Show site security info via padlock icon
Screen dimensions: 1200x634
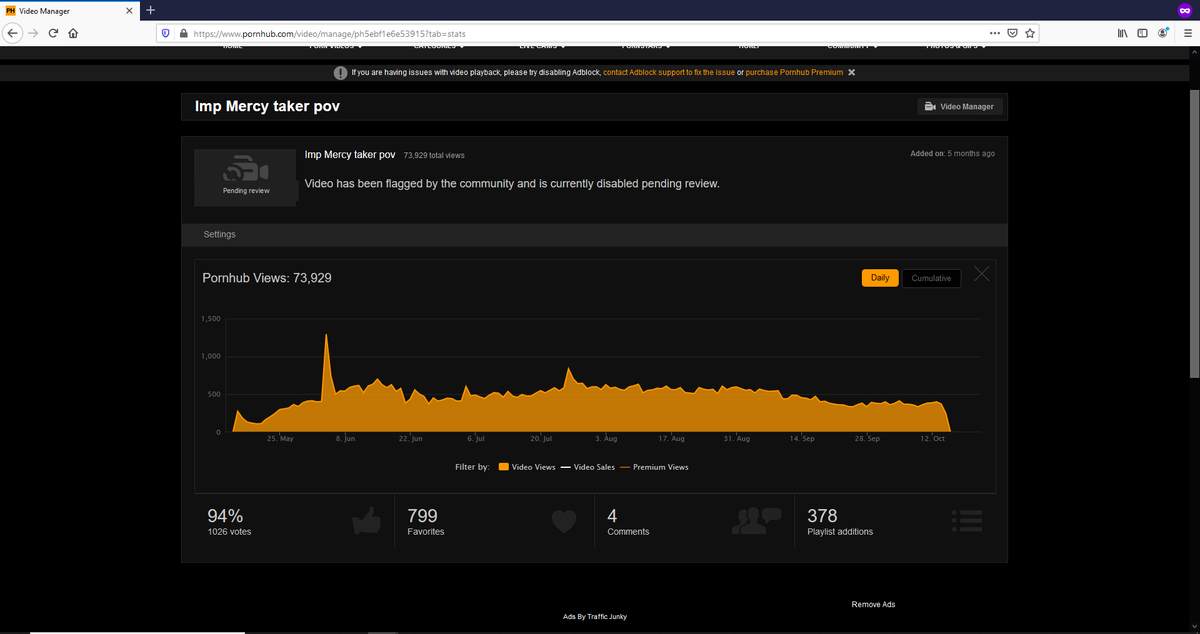(183, 33)
